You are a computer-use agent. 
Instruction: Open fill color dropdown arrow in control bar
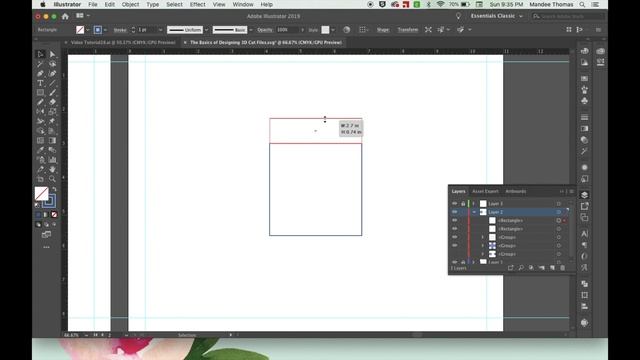[x=87, y=30]
